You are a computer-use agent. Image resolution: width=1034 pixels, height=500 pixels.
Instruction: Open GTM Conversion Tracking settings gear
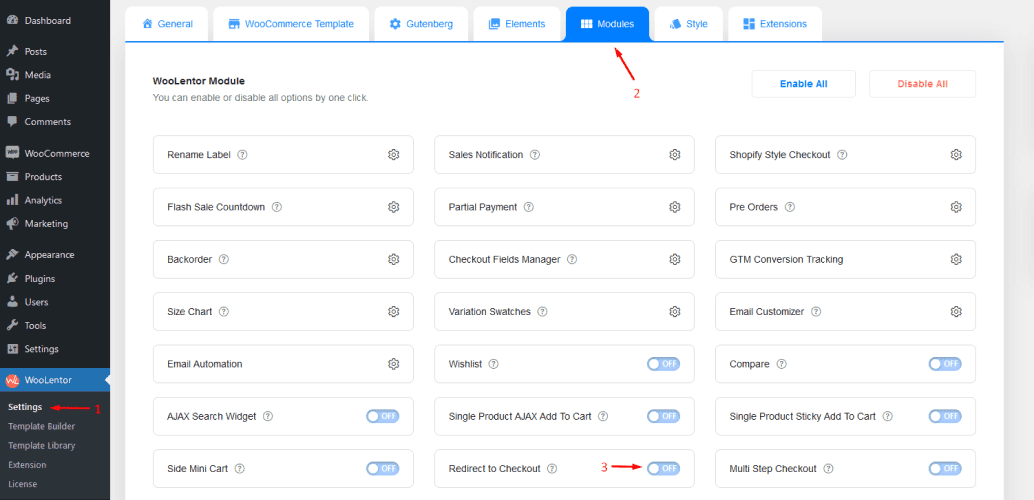coord(956,259)
